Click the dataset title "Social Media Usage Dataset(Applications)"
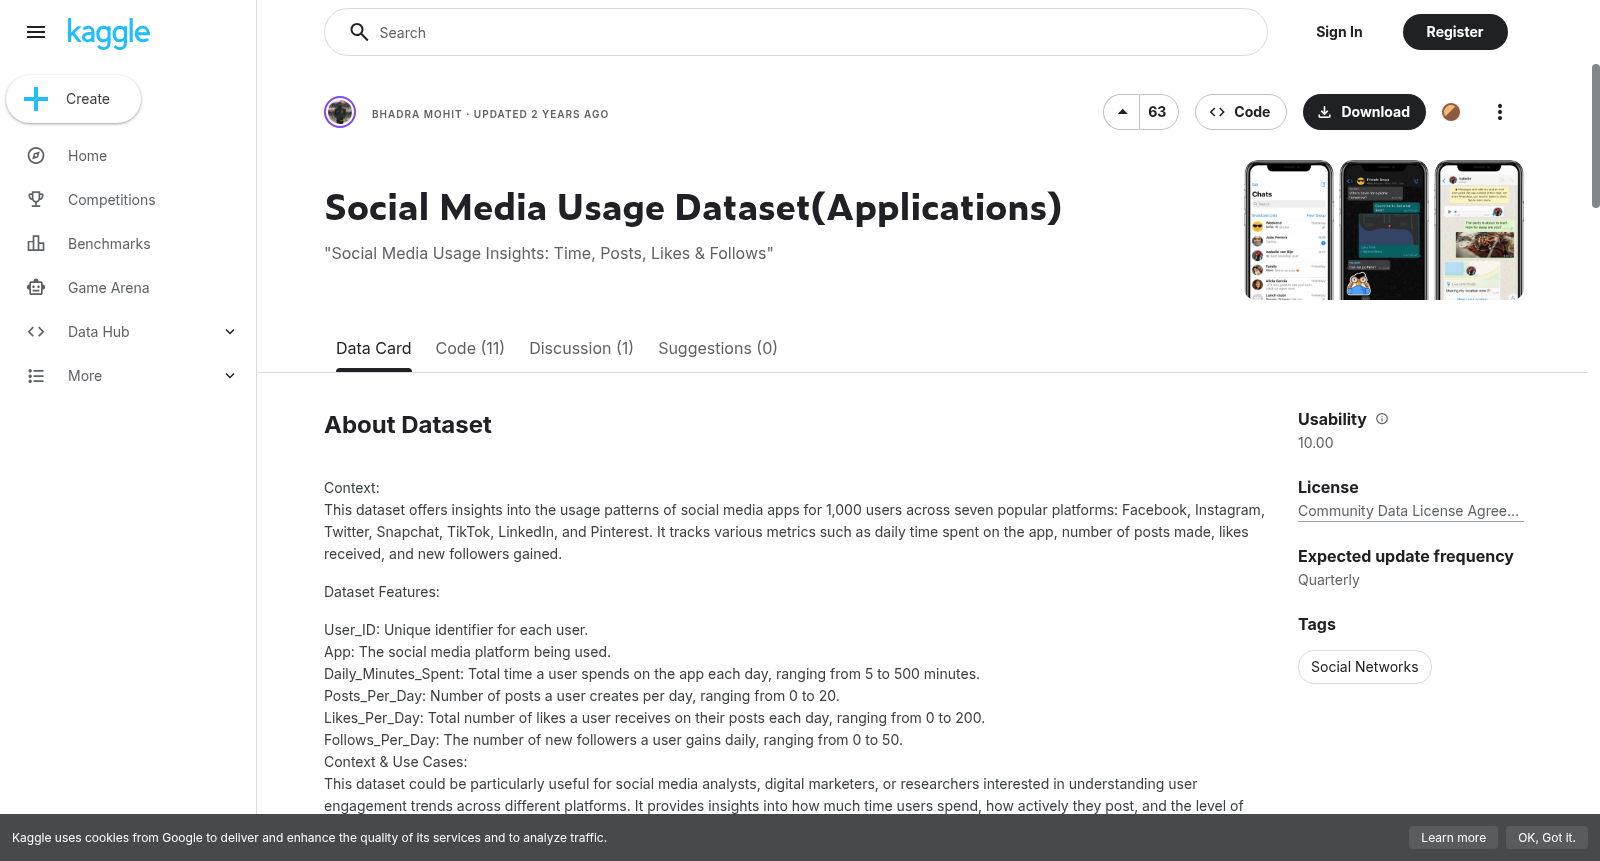 (693, 208)
